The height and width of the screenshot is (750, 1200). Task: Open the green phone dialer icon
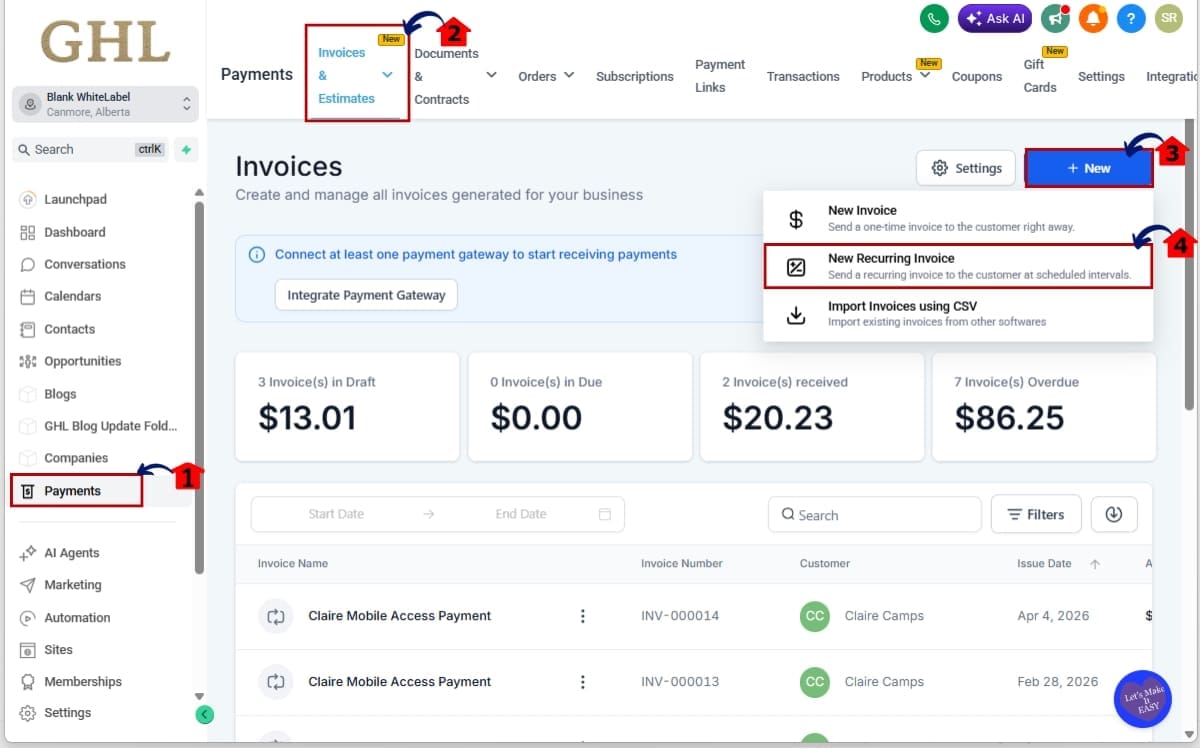[x=933, y=18]
